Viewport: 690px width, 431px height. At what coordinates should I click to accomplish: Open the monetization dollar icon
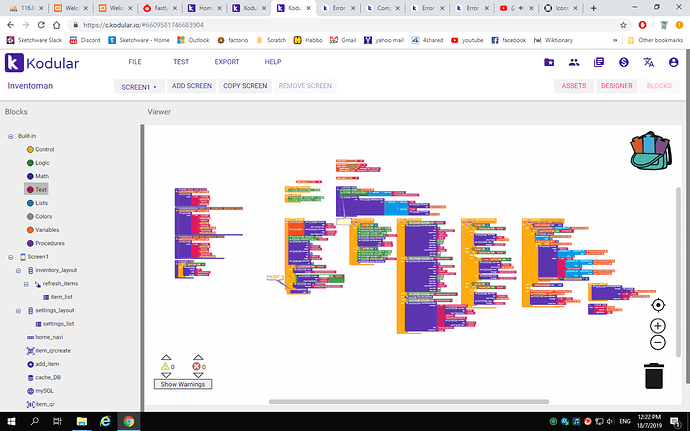click(x=624, y=63)
